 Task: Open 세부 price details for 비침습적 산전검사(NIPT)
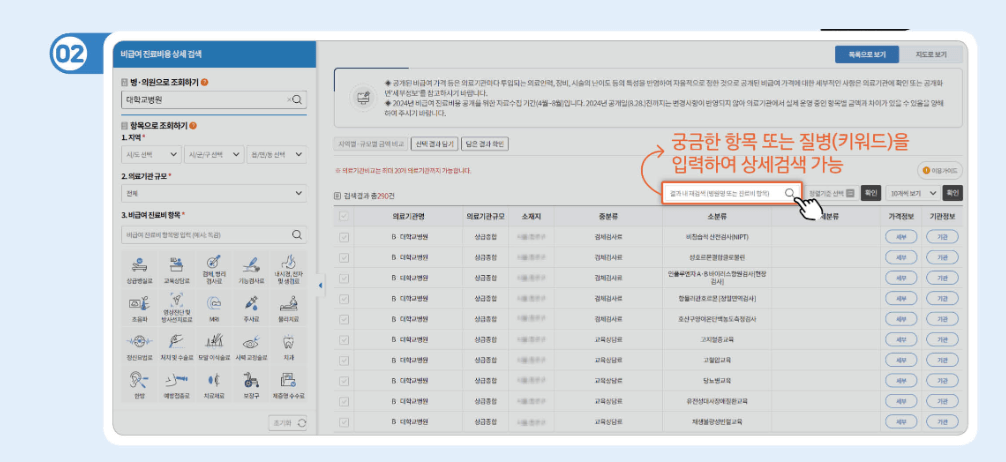click(901, 237)
